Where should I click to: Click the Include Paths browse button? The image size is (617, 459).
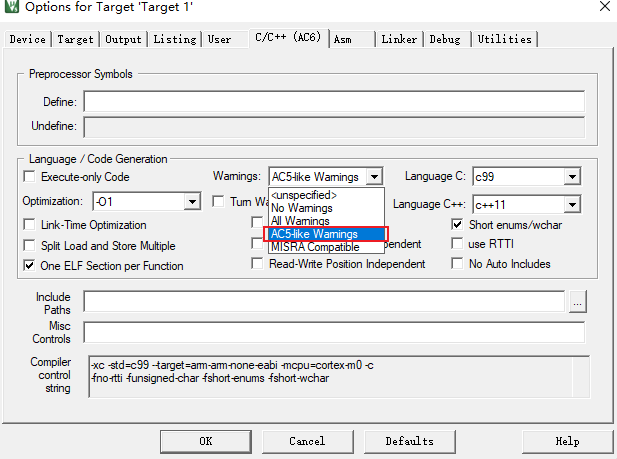pyautogui.click(x=578, y=301)
